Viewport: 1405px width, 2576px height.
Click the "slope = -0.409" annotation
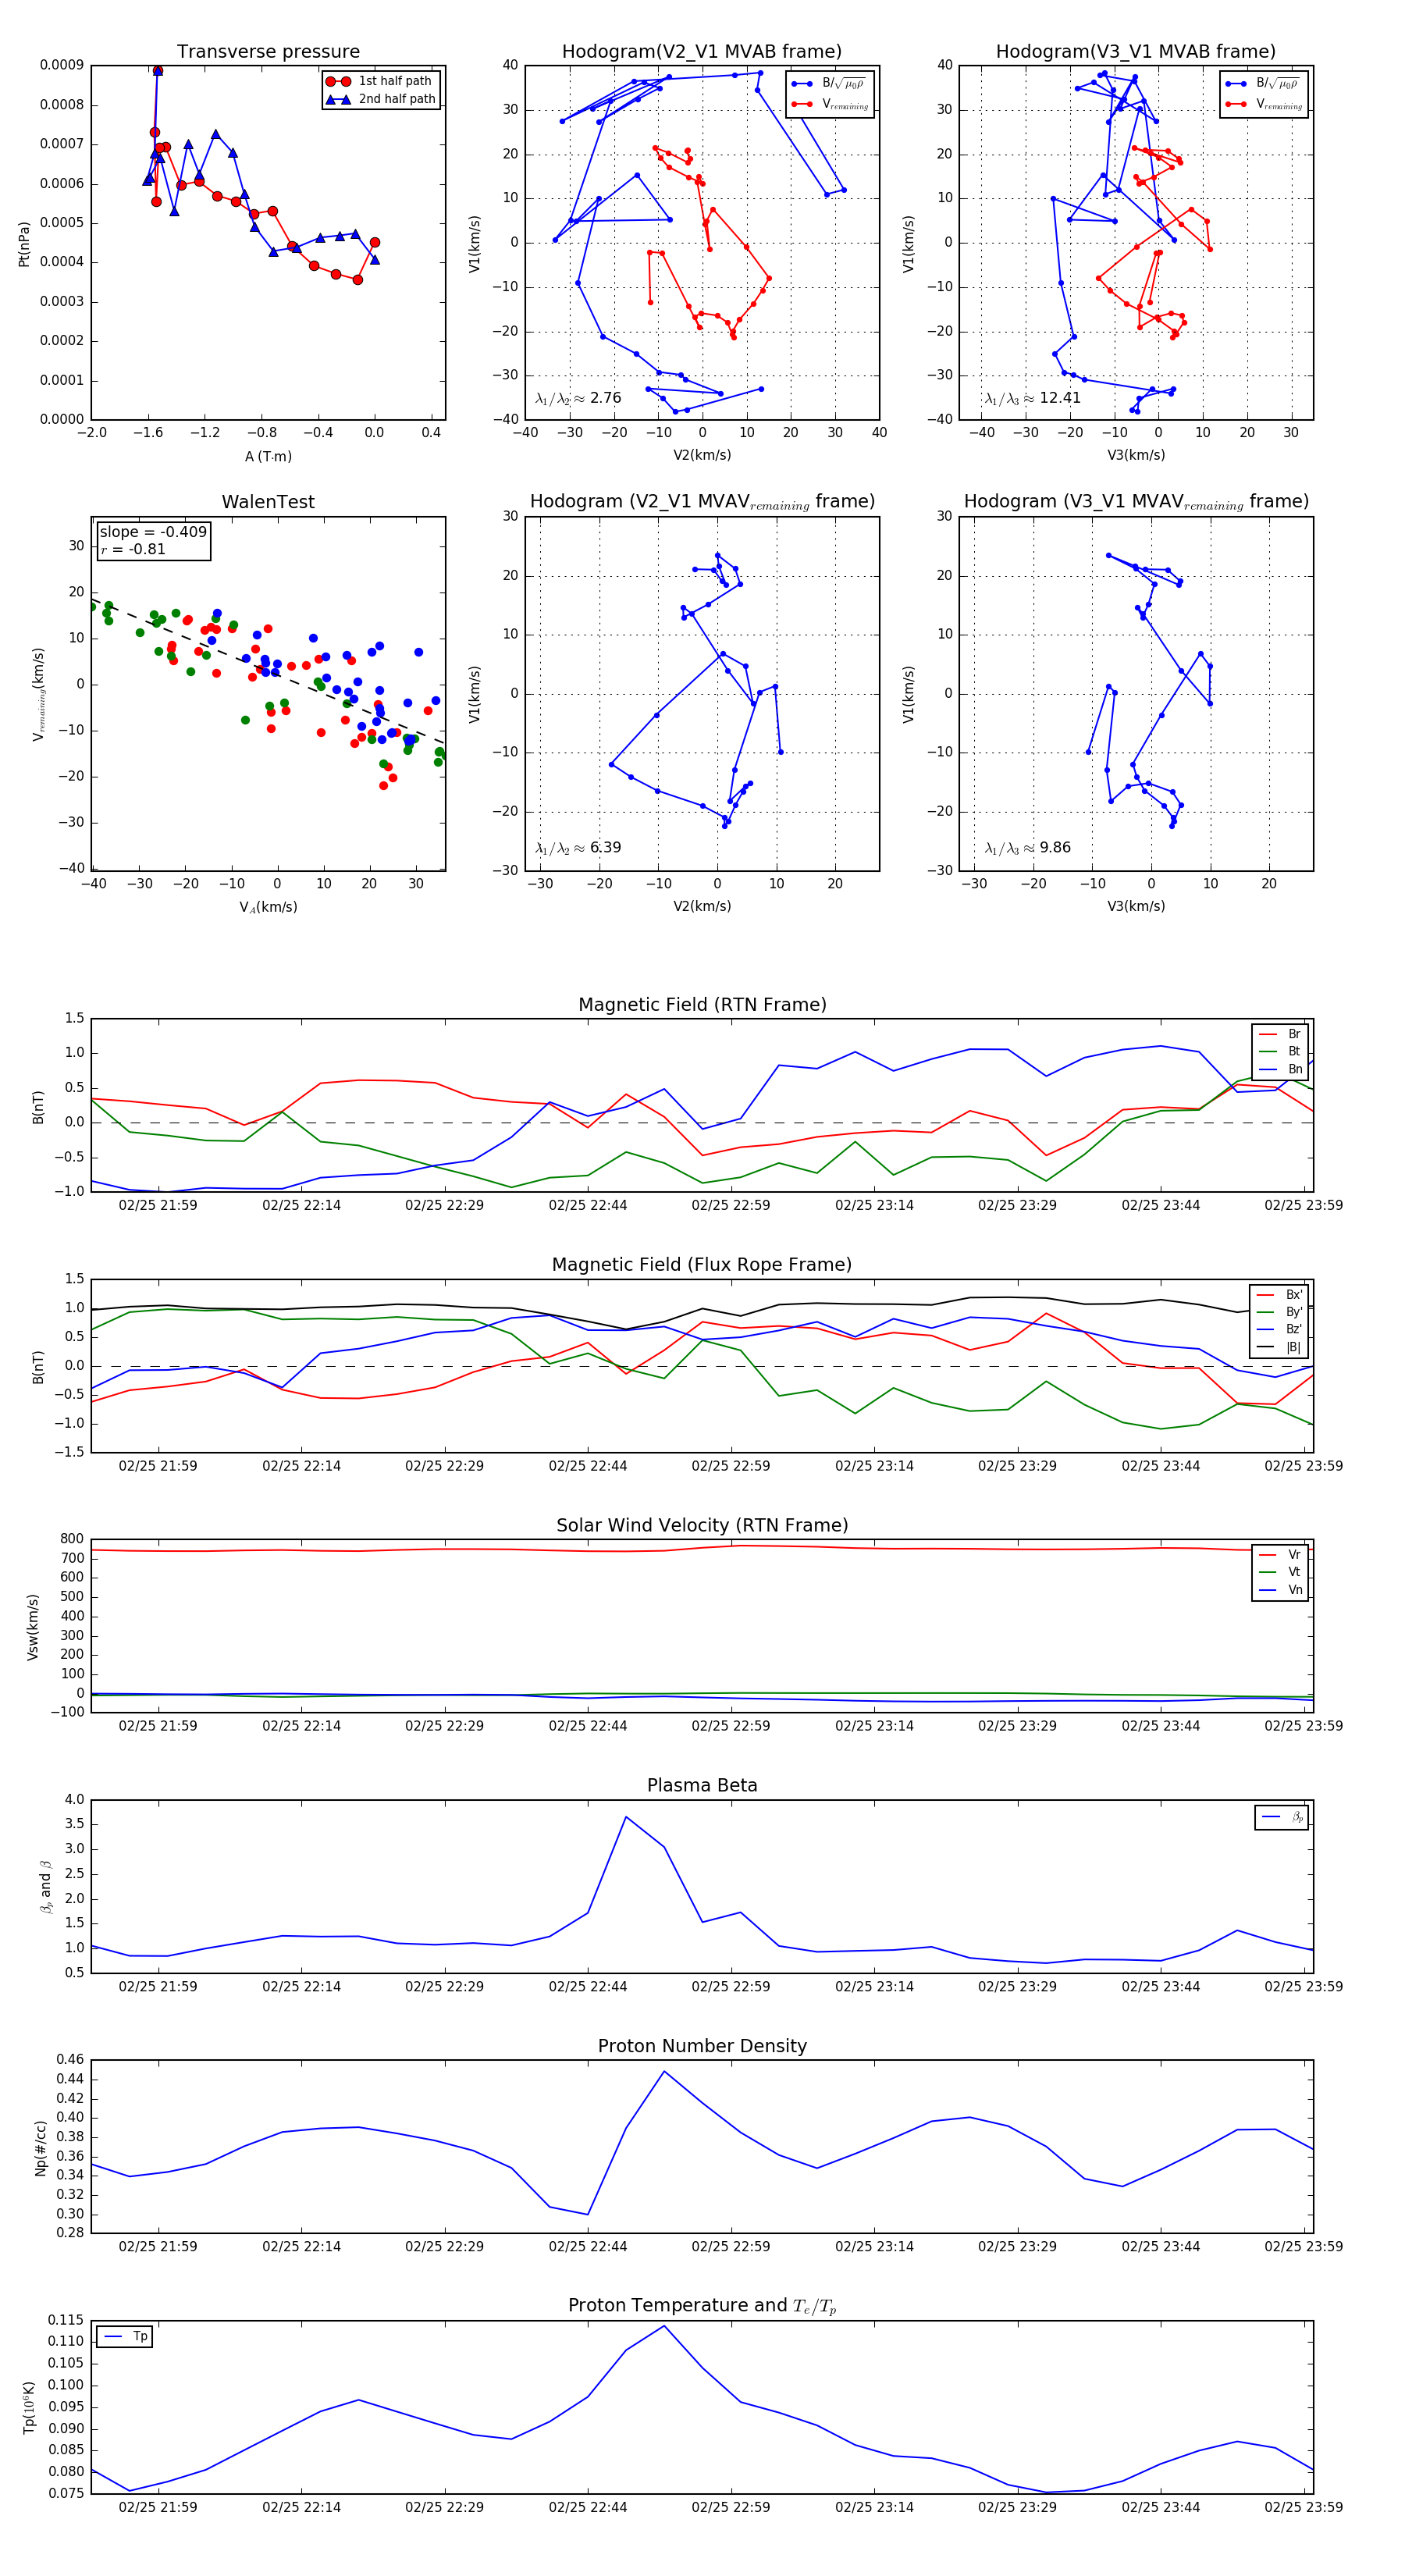[153, 532]
